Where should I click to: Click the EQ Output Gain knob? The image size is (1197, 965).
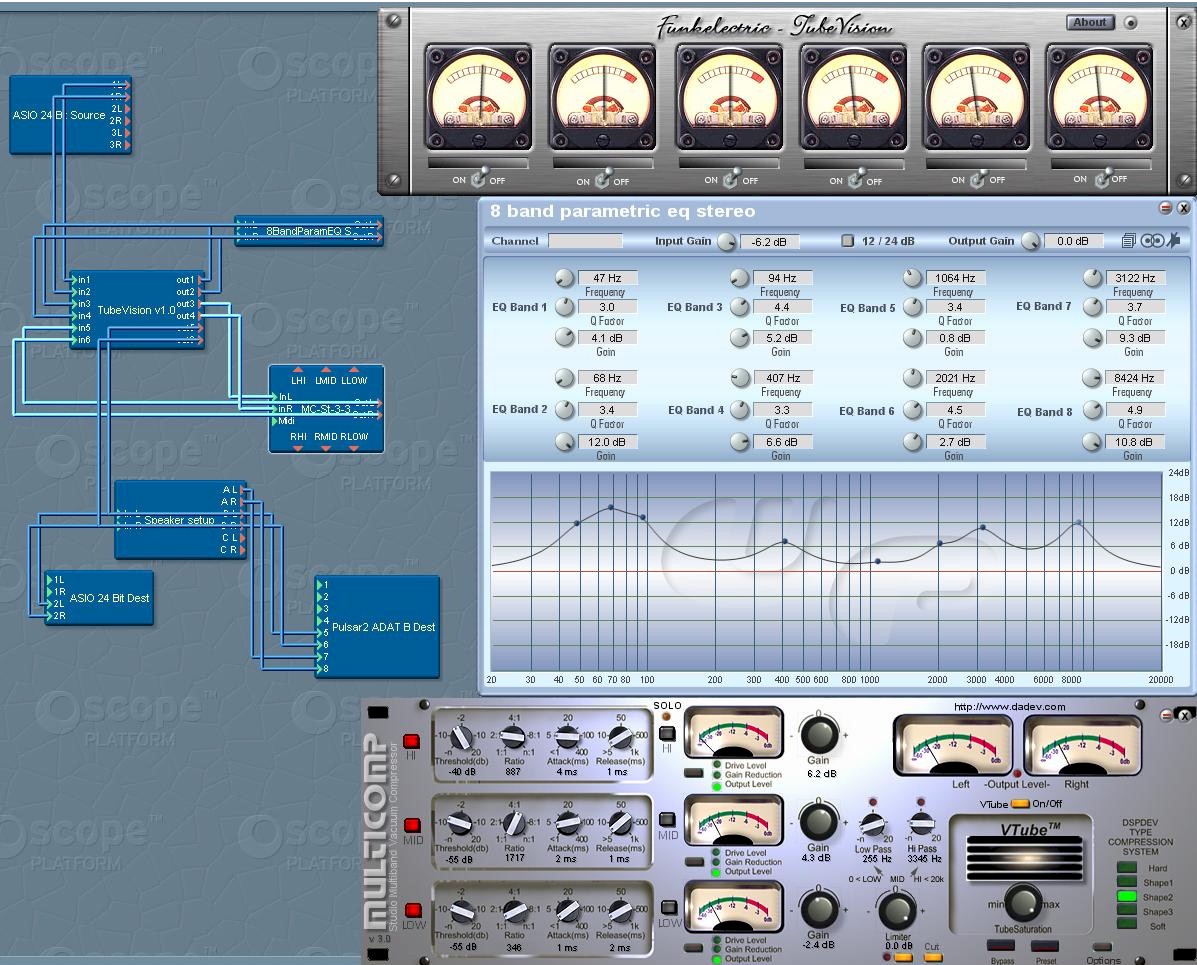(1031, 241)
